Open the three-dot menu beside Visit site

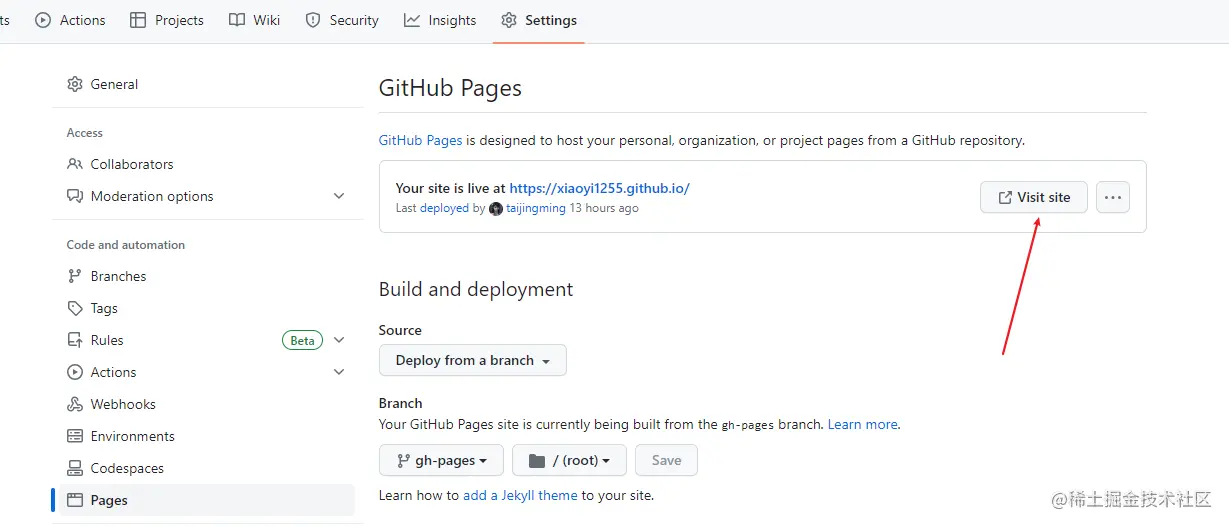[x=1113, y=197]
